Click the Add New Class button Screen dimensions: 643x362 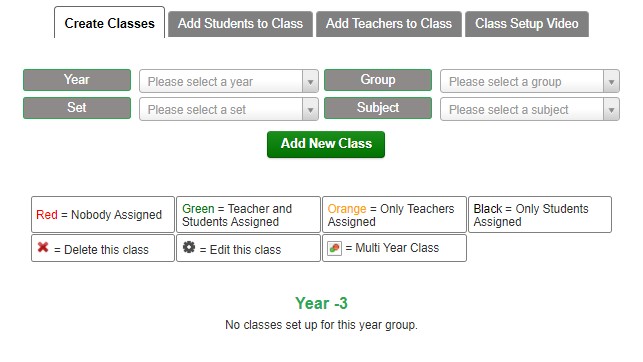click(x=326, y=144)
